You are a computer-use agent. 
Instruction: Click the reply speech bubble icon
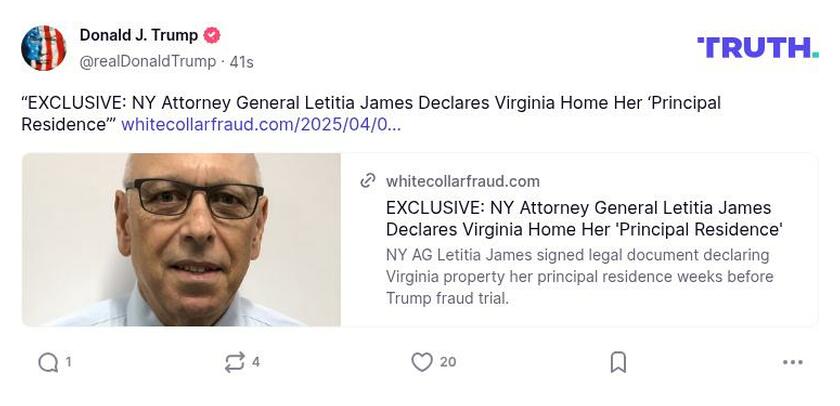(x=47, y=362)
